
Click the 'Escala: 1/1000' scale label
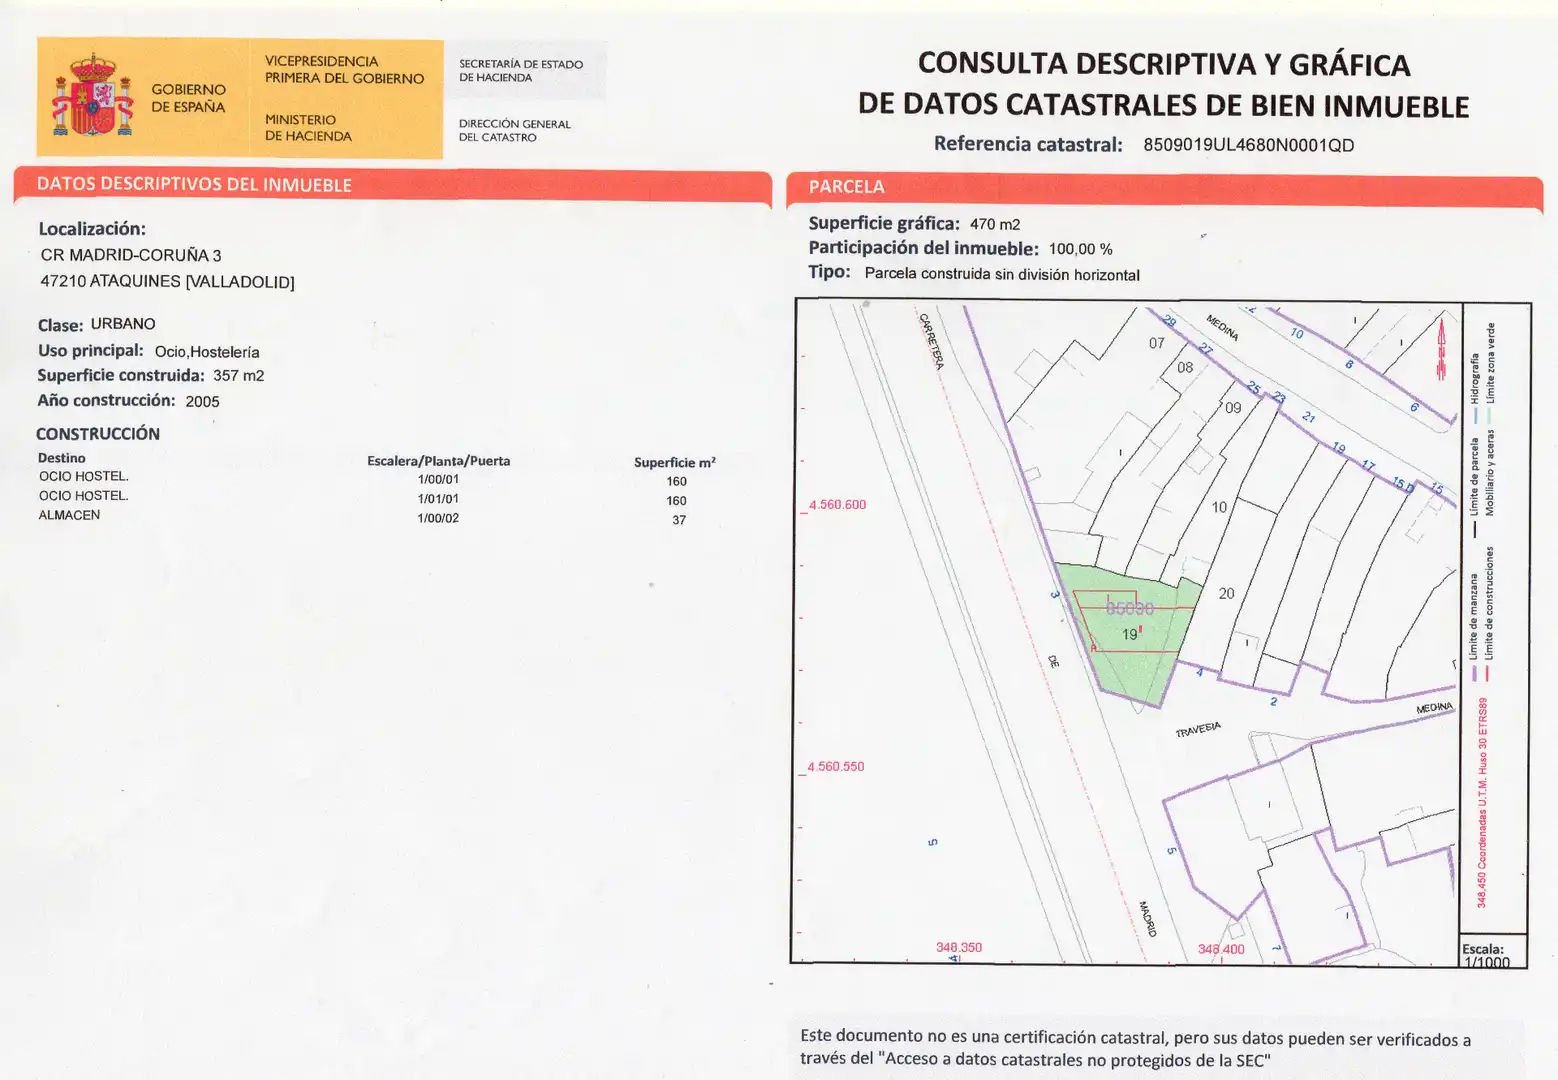click(x=1486, y=956)
